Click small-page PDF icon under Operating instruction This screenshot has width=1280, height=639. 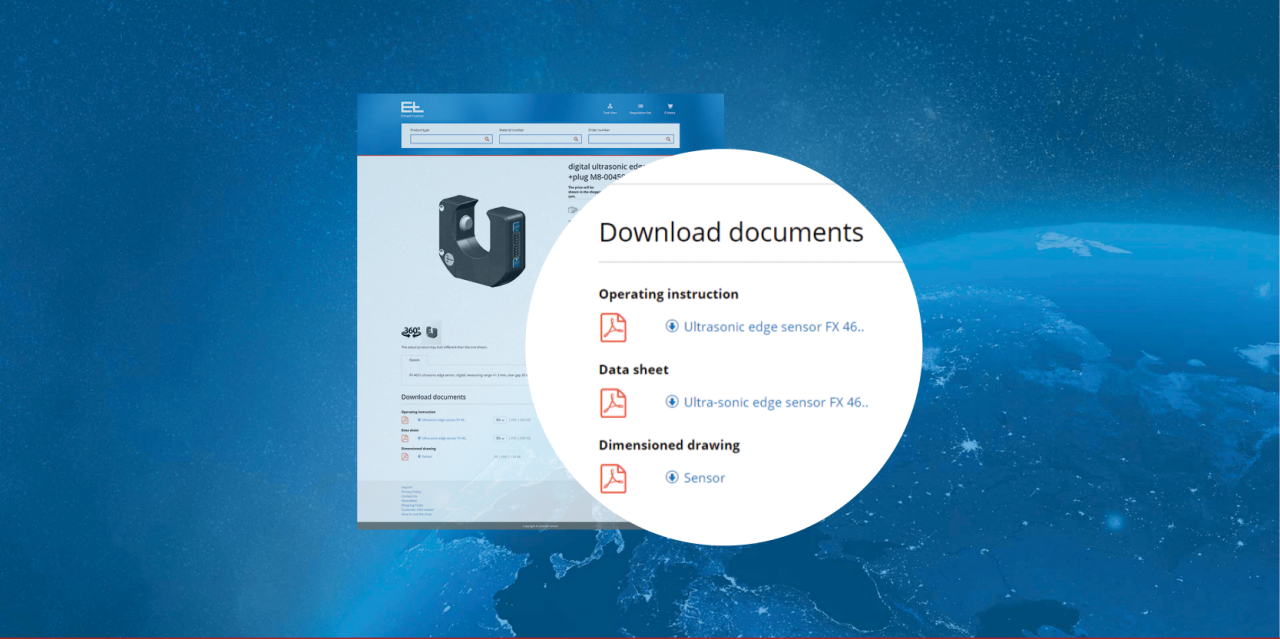click(x=405, y=420)
